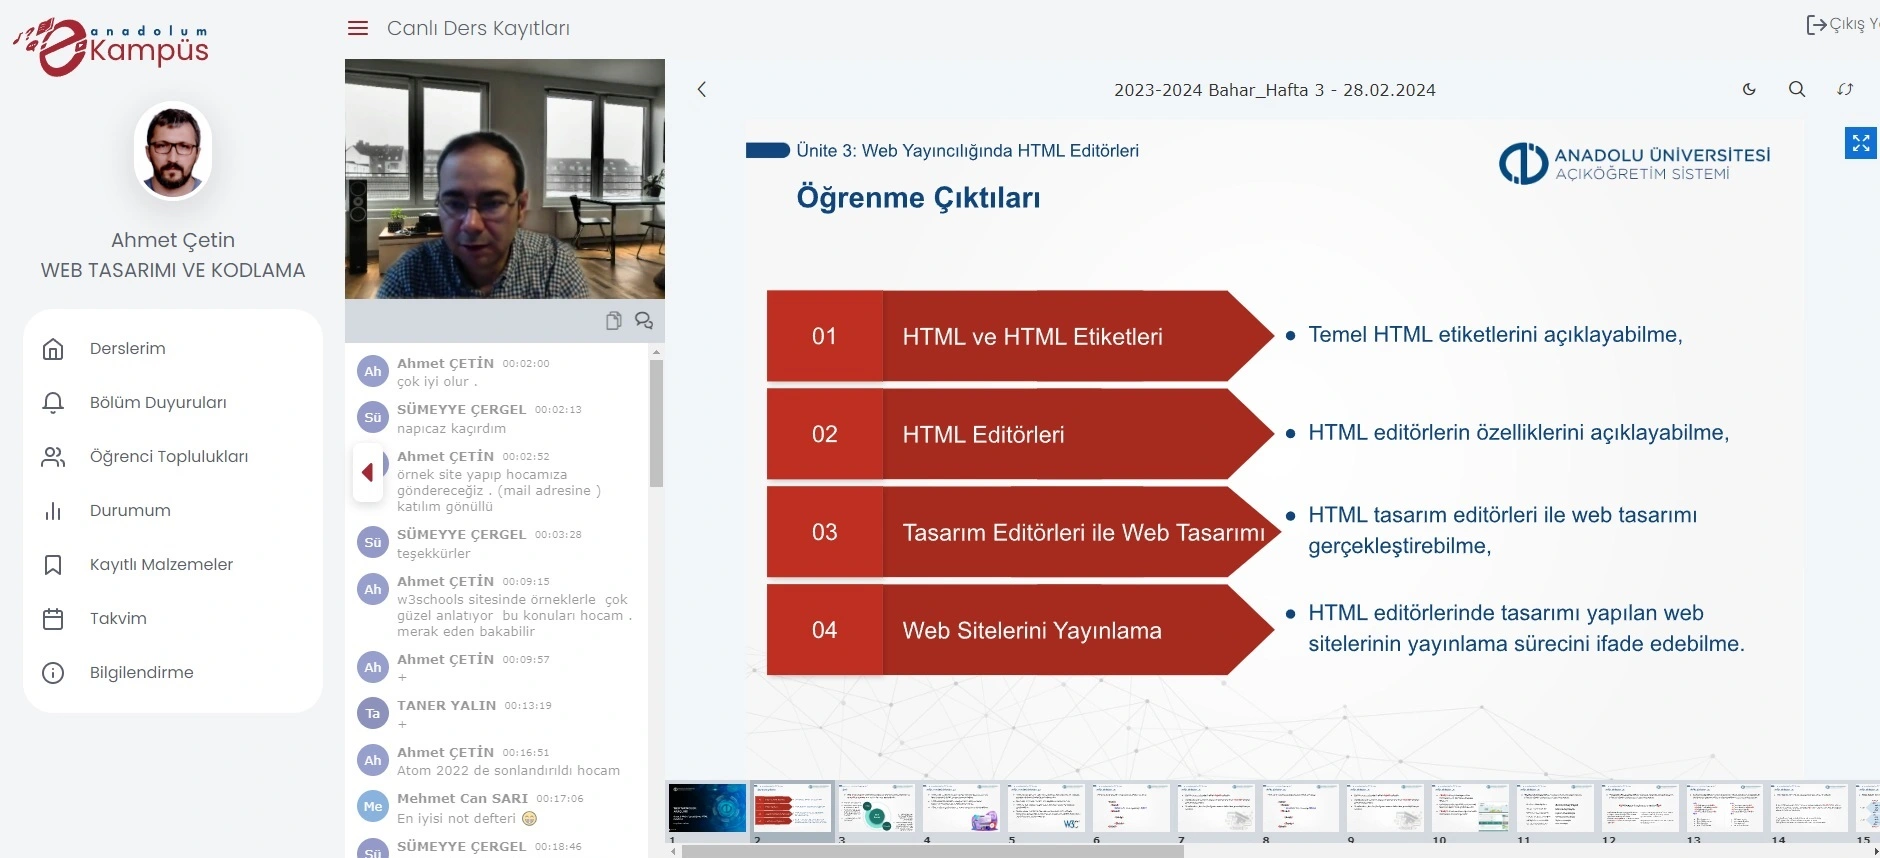Viewport: 1880px width, 858px height.
Task: Click the bookmark icon for Kayıtlı Malzemeler
Action: click(x=53, y=565)
